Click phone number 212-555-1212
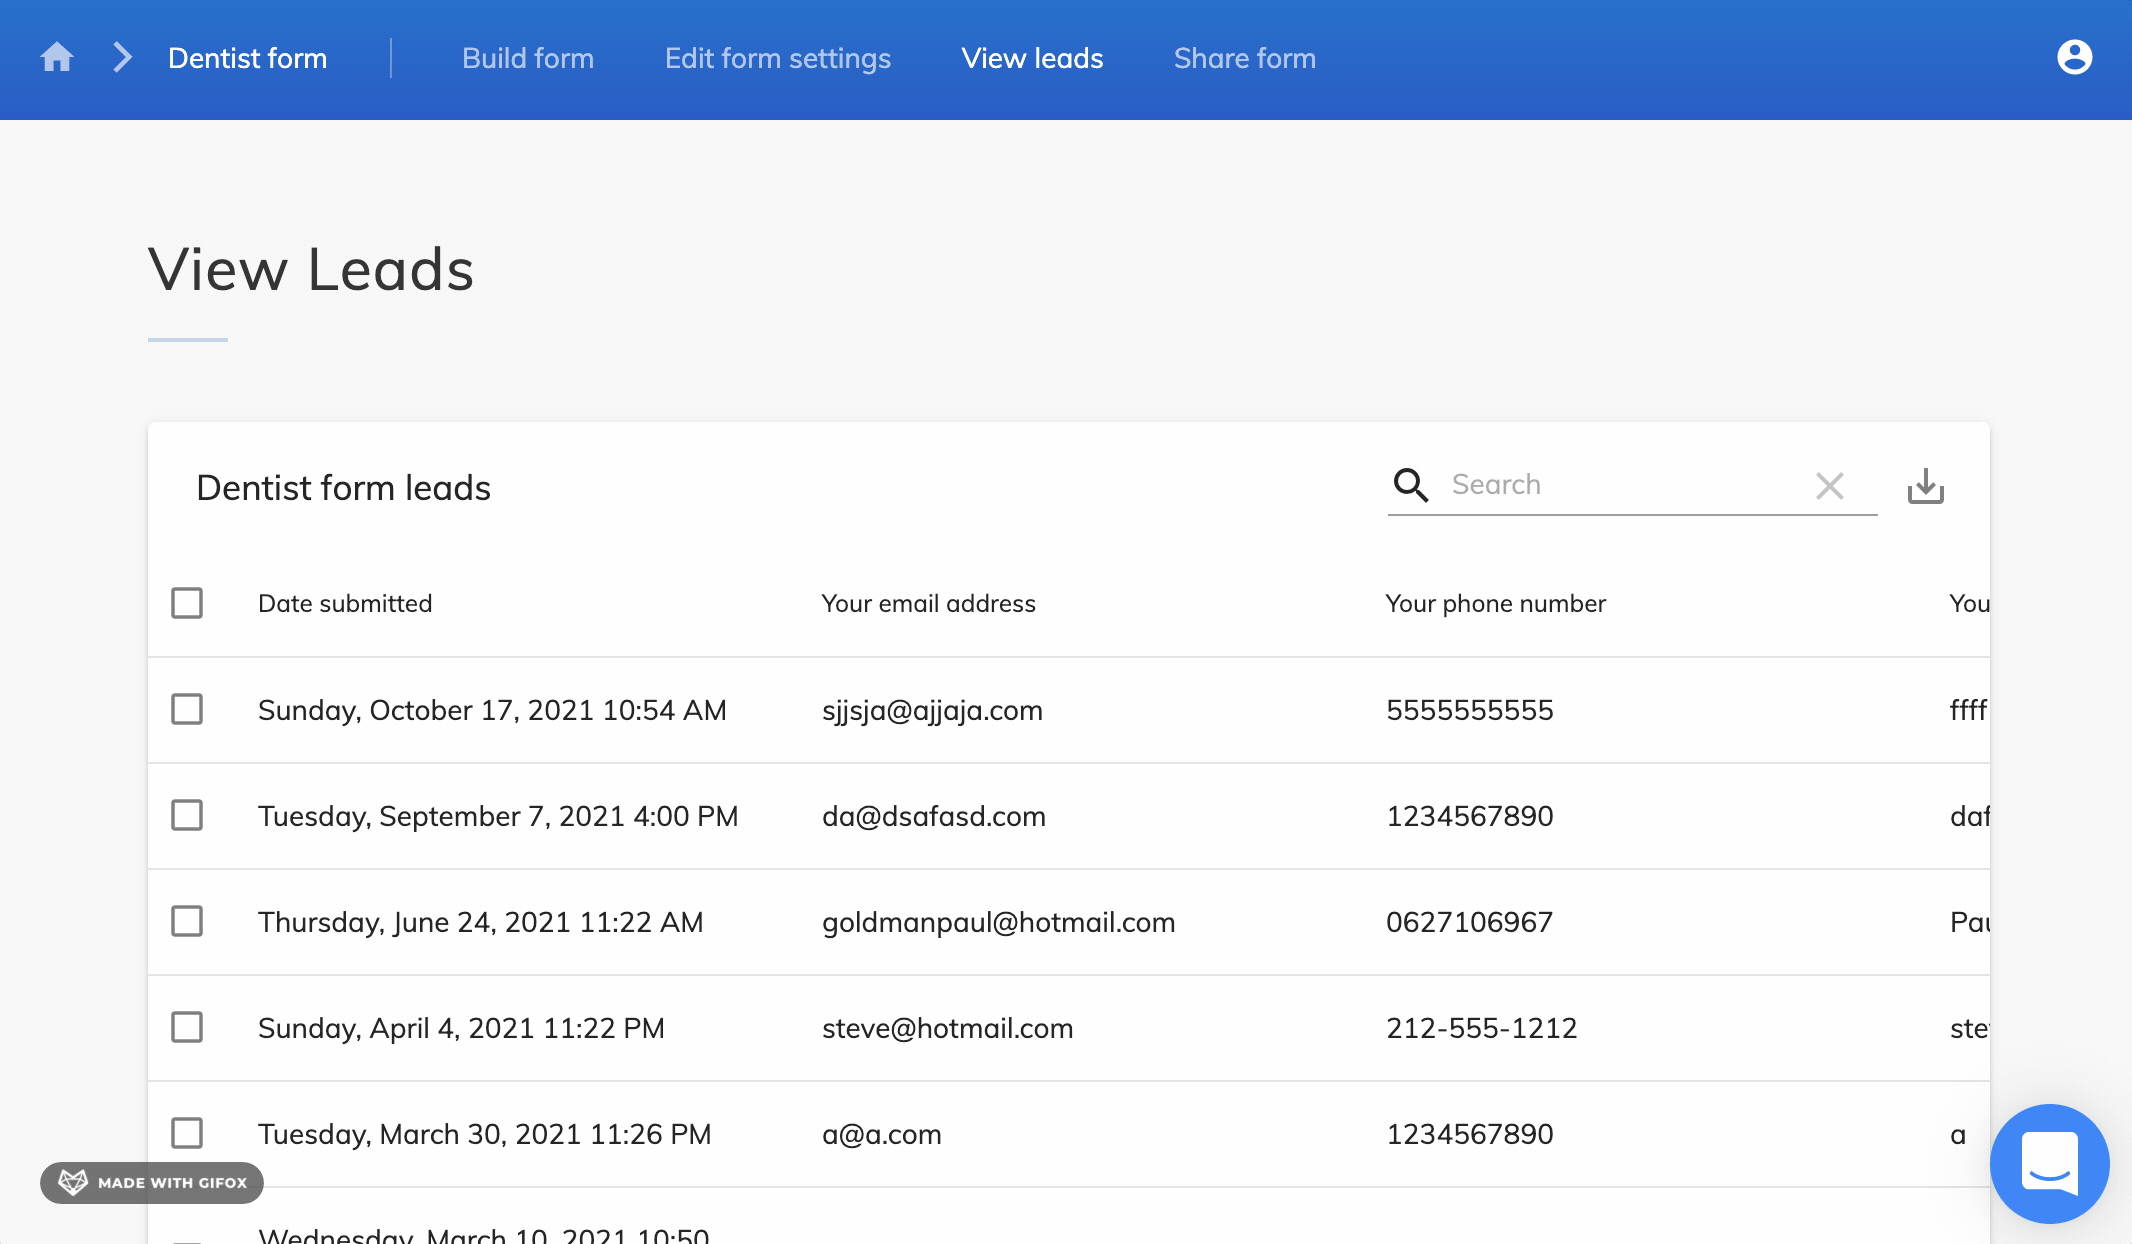 [x=1481, y=1028]
